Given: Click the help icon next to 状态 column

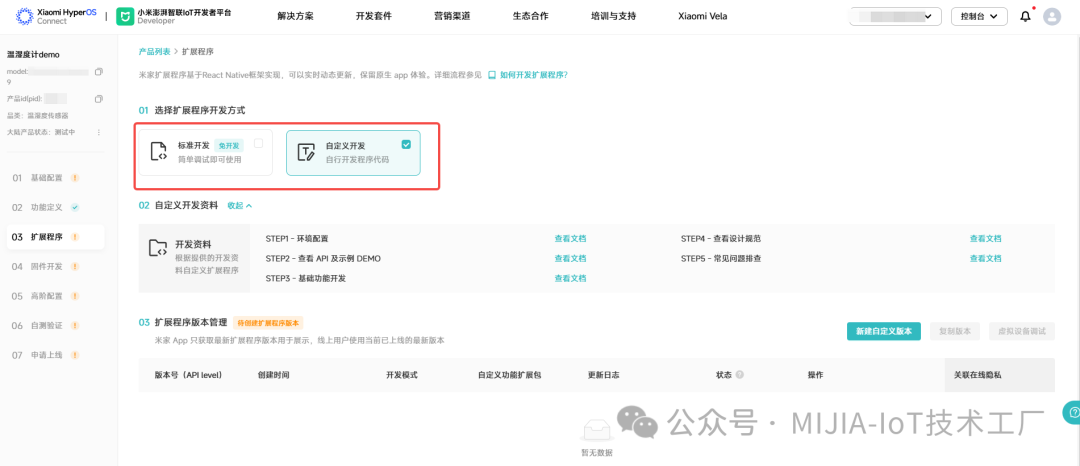Looking at the screenshot, I should [x=739, y=375].
